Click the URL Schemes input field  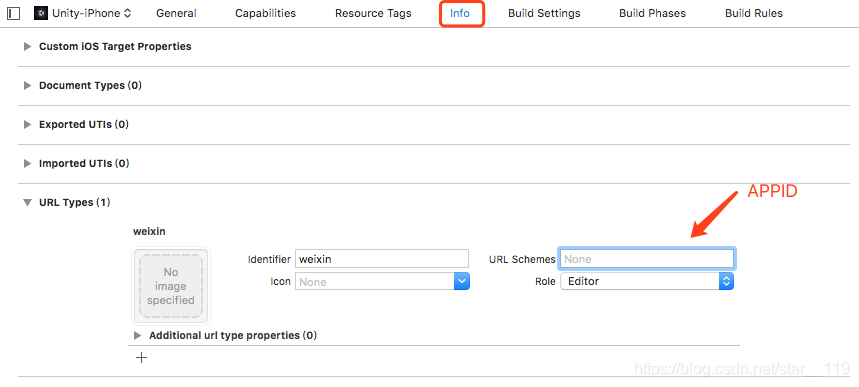(647, 259)
